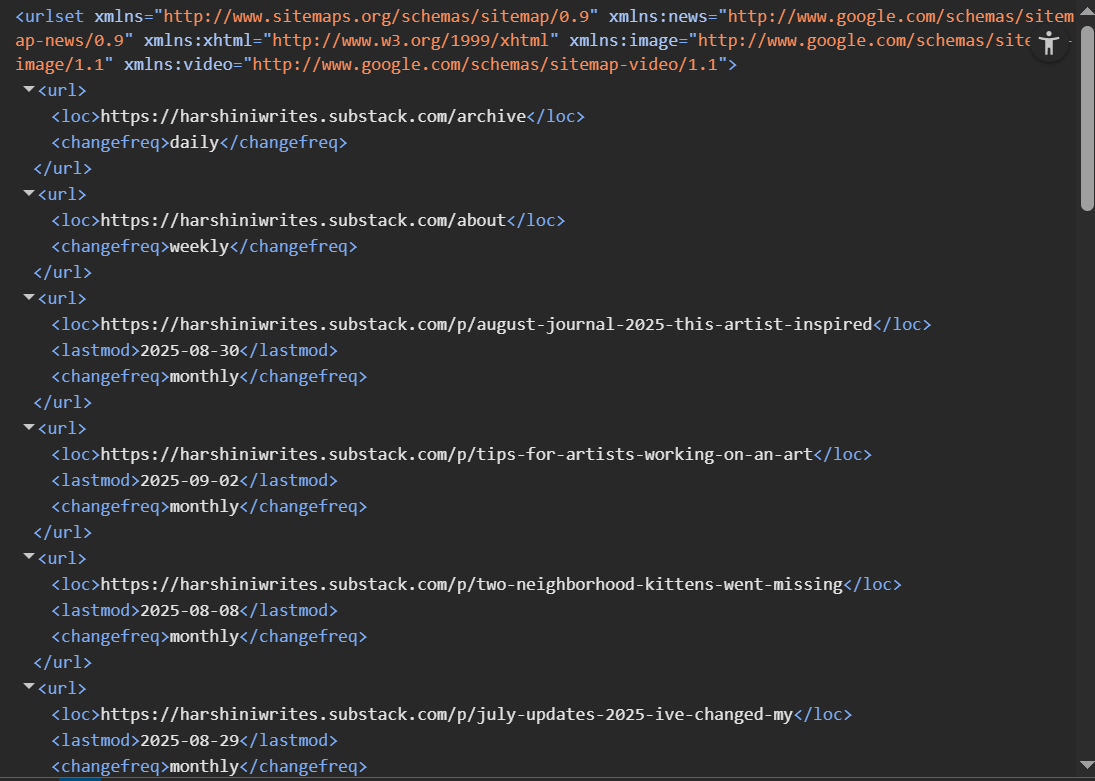Click 'monthly' under the july-updates entry
Screen dimensions: 1095x781
coord(205,766)
